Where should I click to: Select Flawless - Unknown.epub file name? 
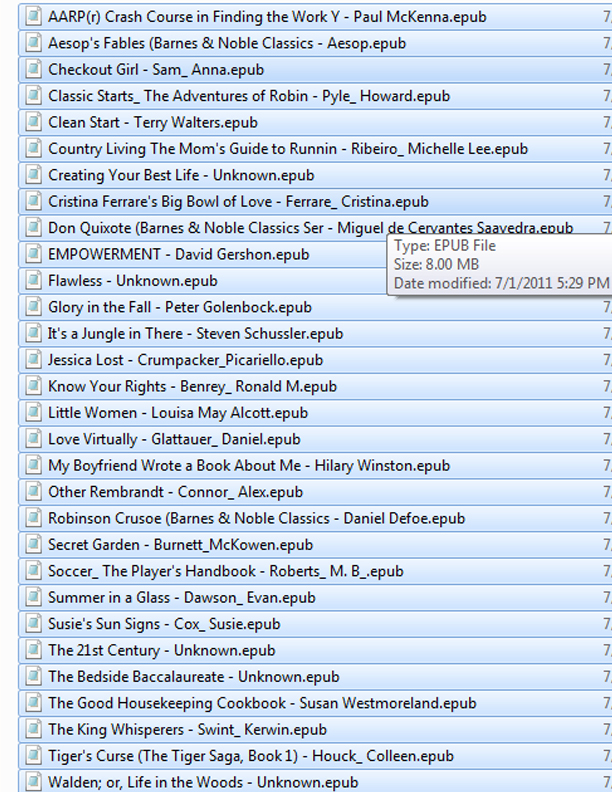tap(133, 280)
